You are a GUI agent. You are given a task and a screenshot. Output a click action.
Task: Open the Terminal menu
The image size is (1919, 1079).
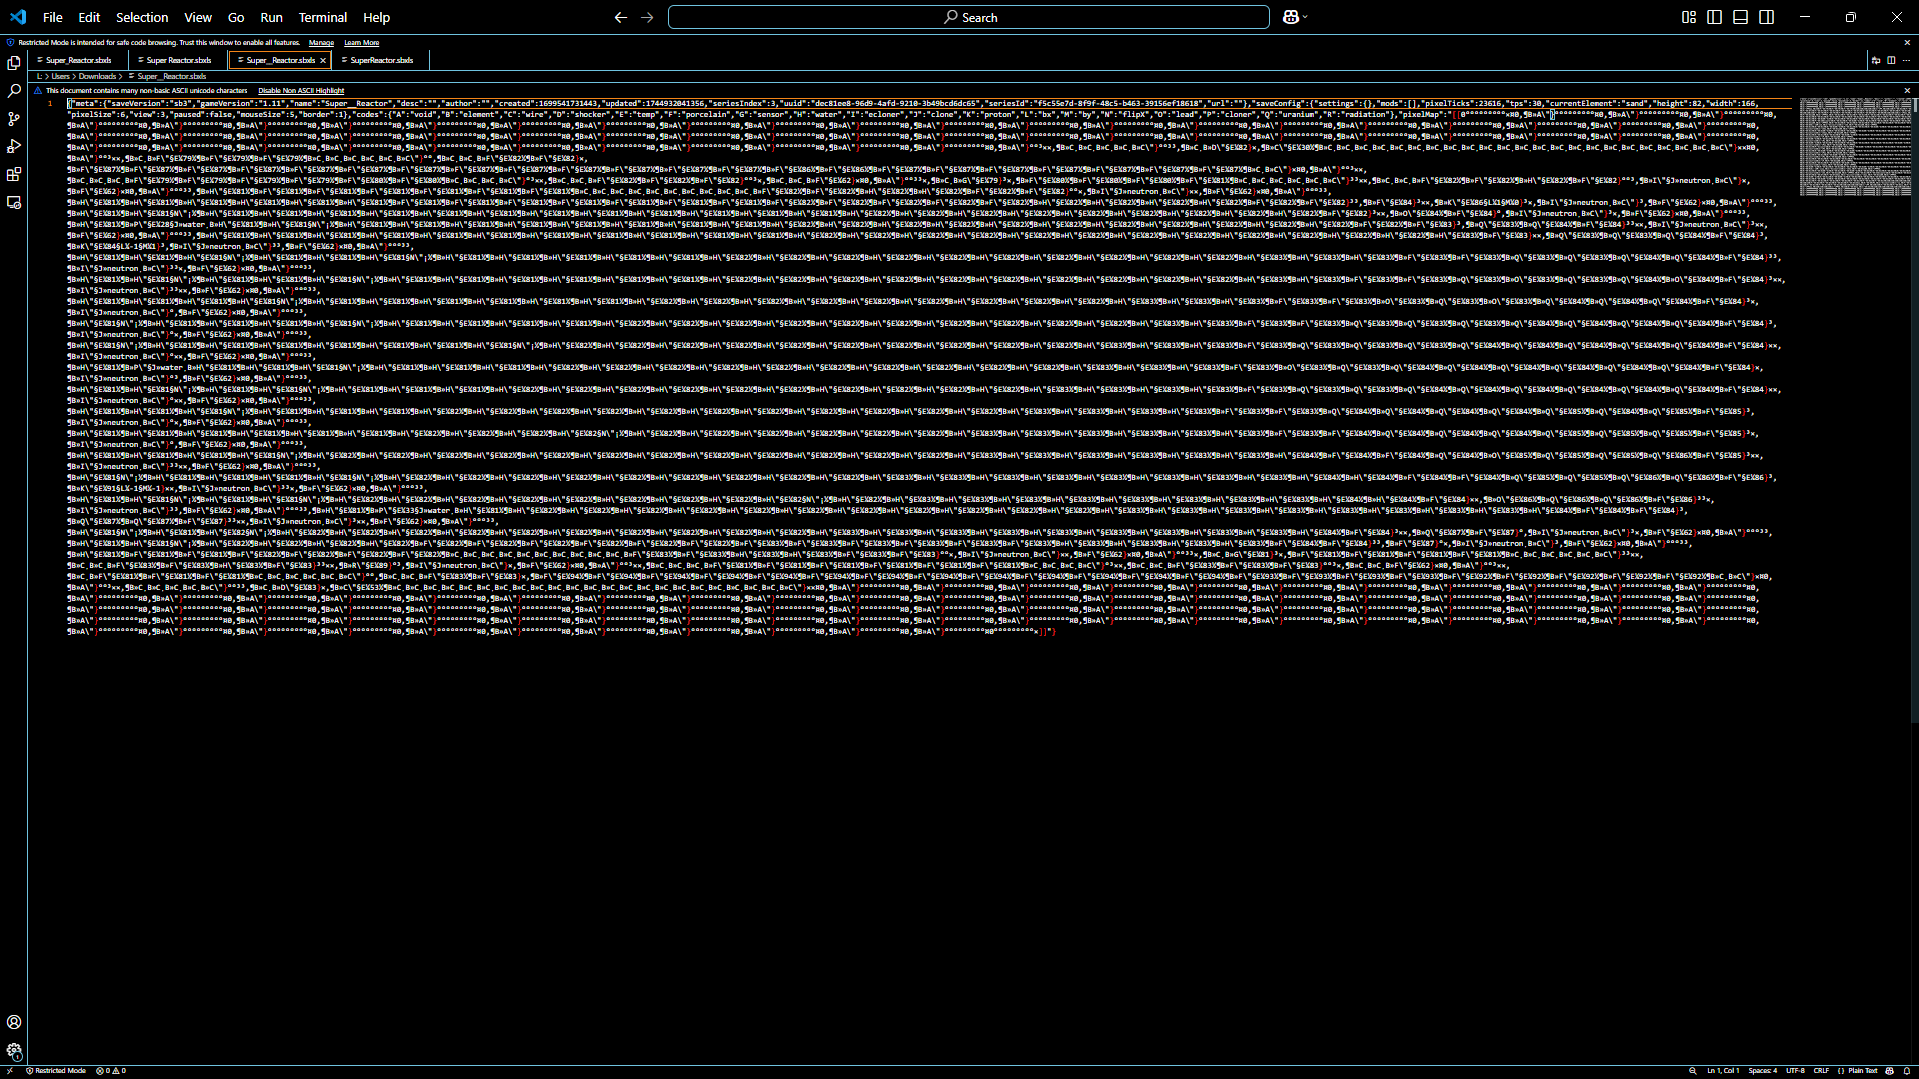pos(323,17)
